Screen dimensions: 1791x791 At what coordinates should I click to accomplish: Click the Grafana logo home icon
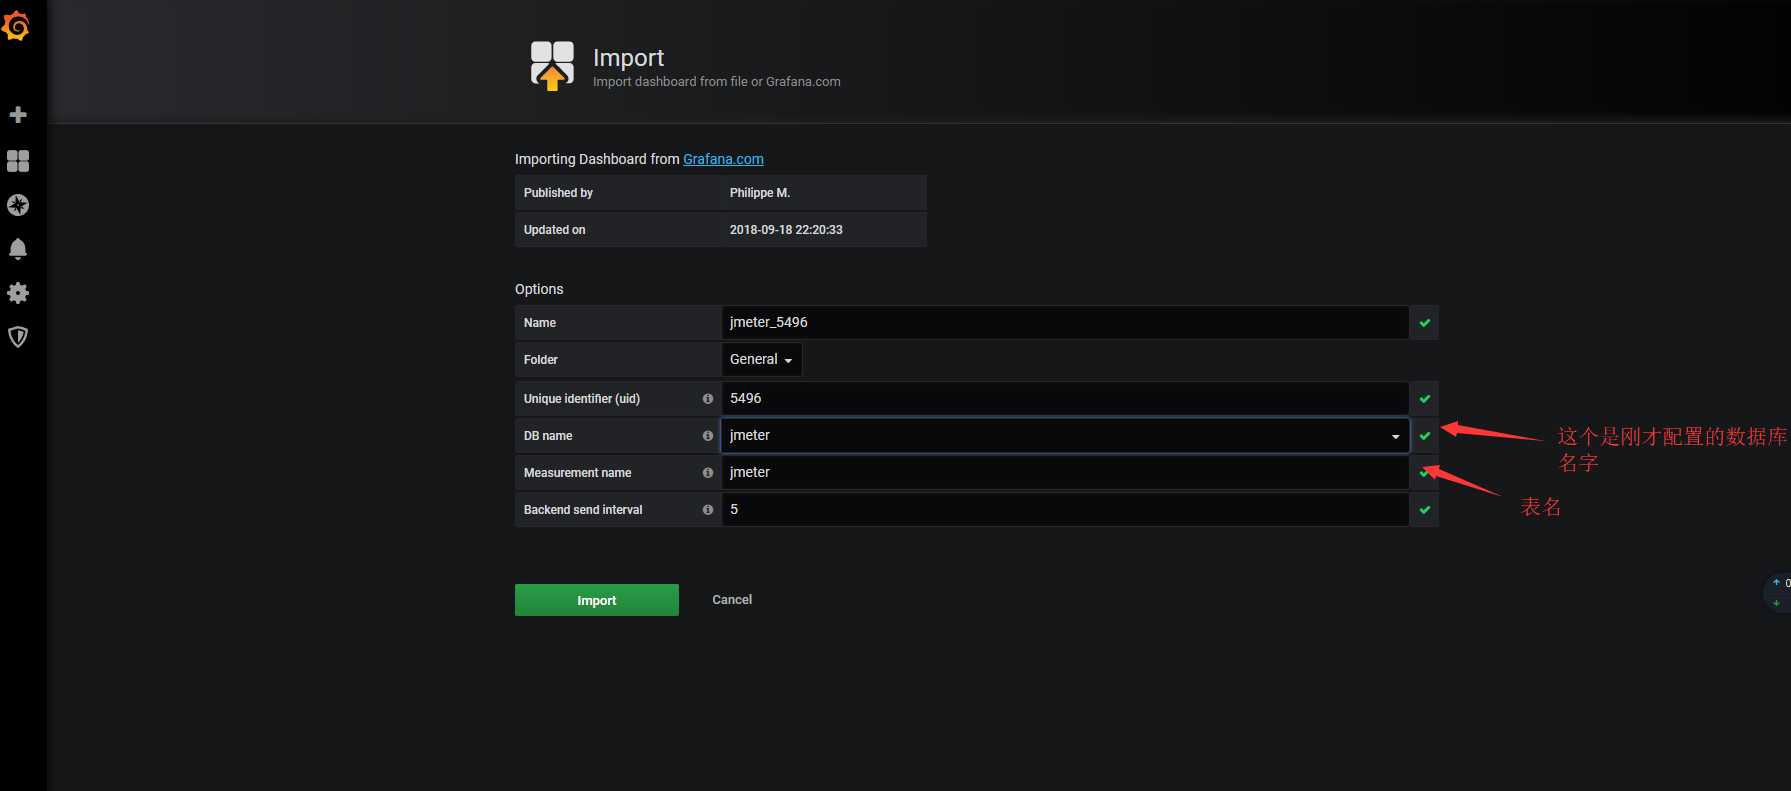click(x=16, y=26)
